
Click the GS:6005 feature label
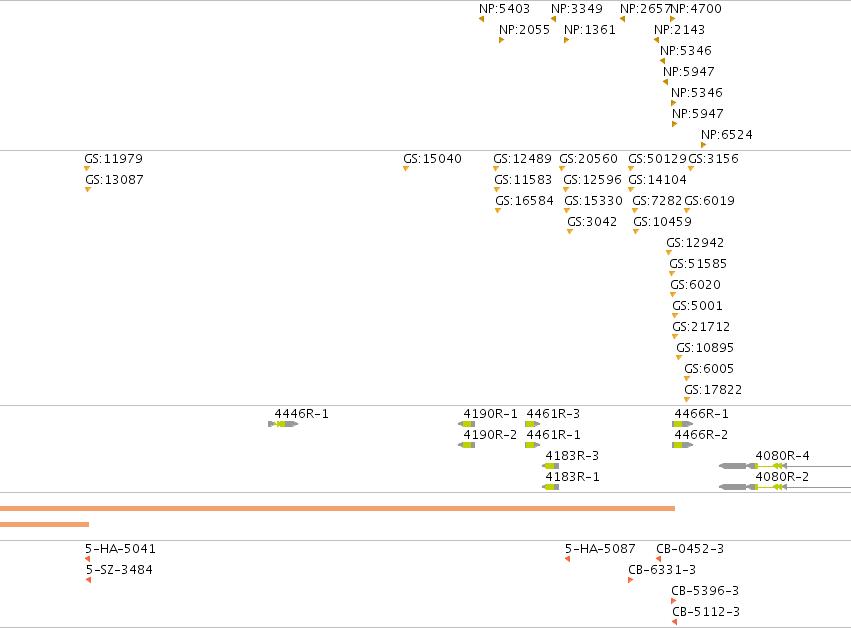709,369
